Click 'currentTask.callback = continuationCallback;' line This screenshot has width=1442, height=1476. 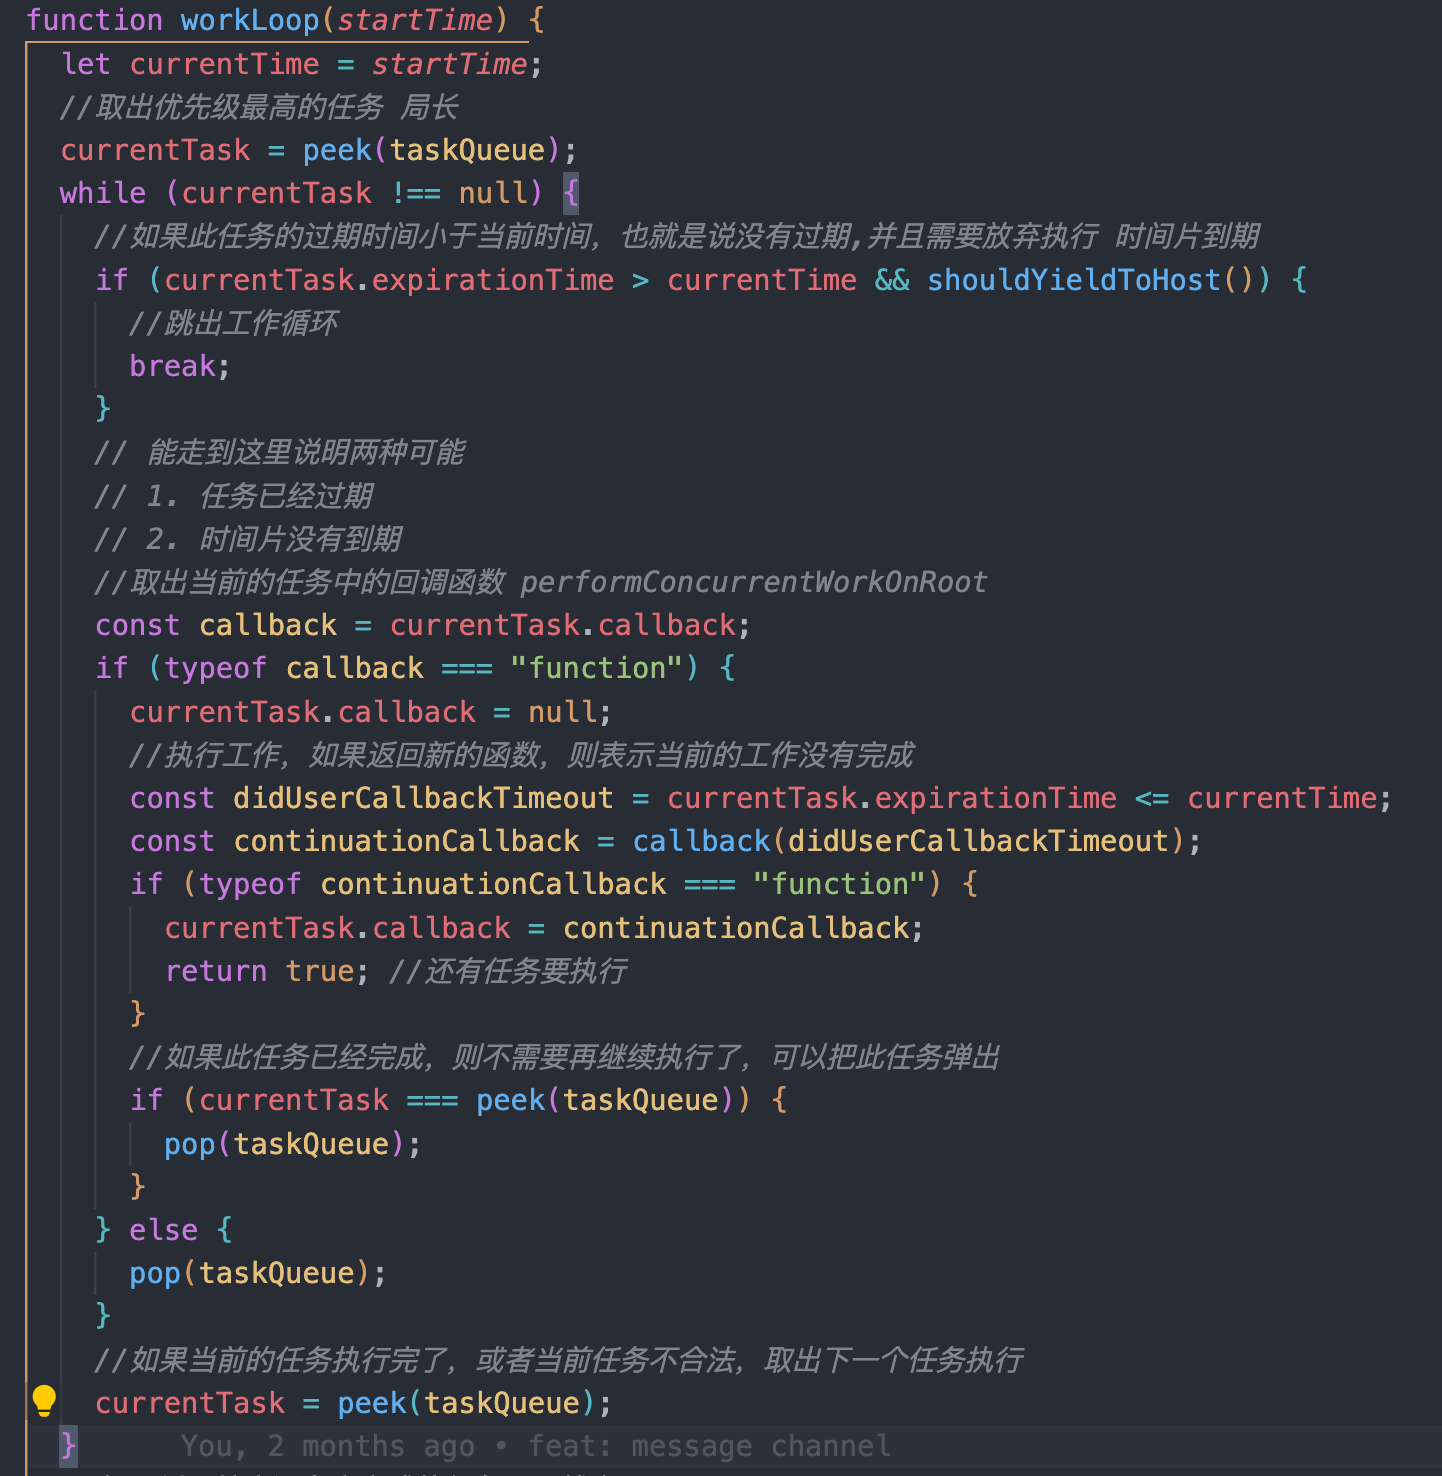click(544, 928)
